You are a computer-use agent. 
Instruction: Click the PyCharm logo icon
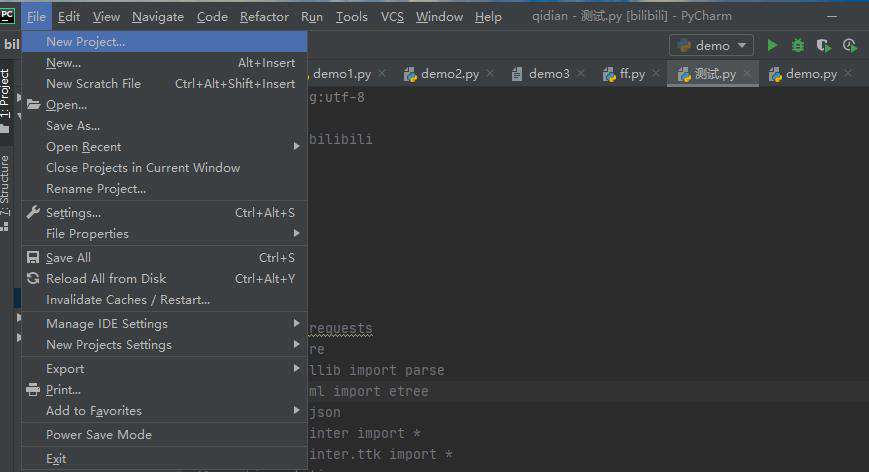(x=7, y=16)
